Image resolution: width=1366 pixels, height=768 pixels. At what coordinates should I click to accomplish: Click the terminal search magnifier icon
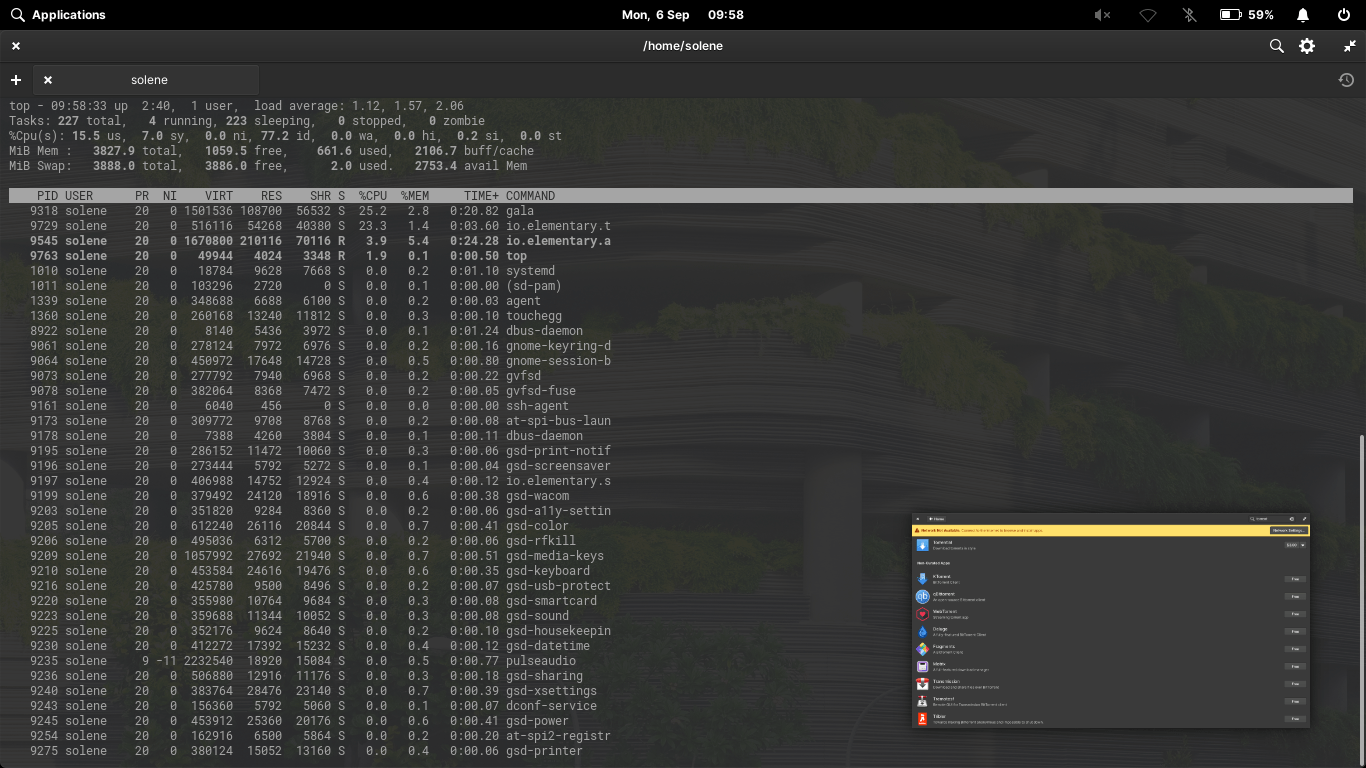tap(1276, 46)
